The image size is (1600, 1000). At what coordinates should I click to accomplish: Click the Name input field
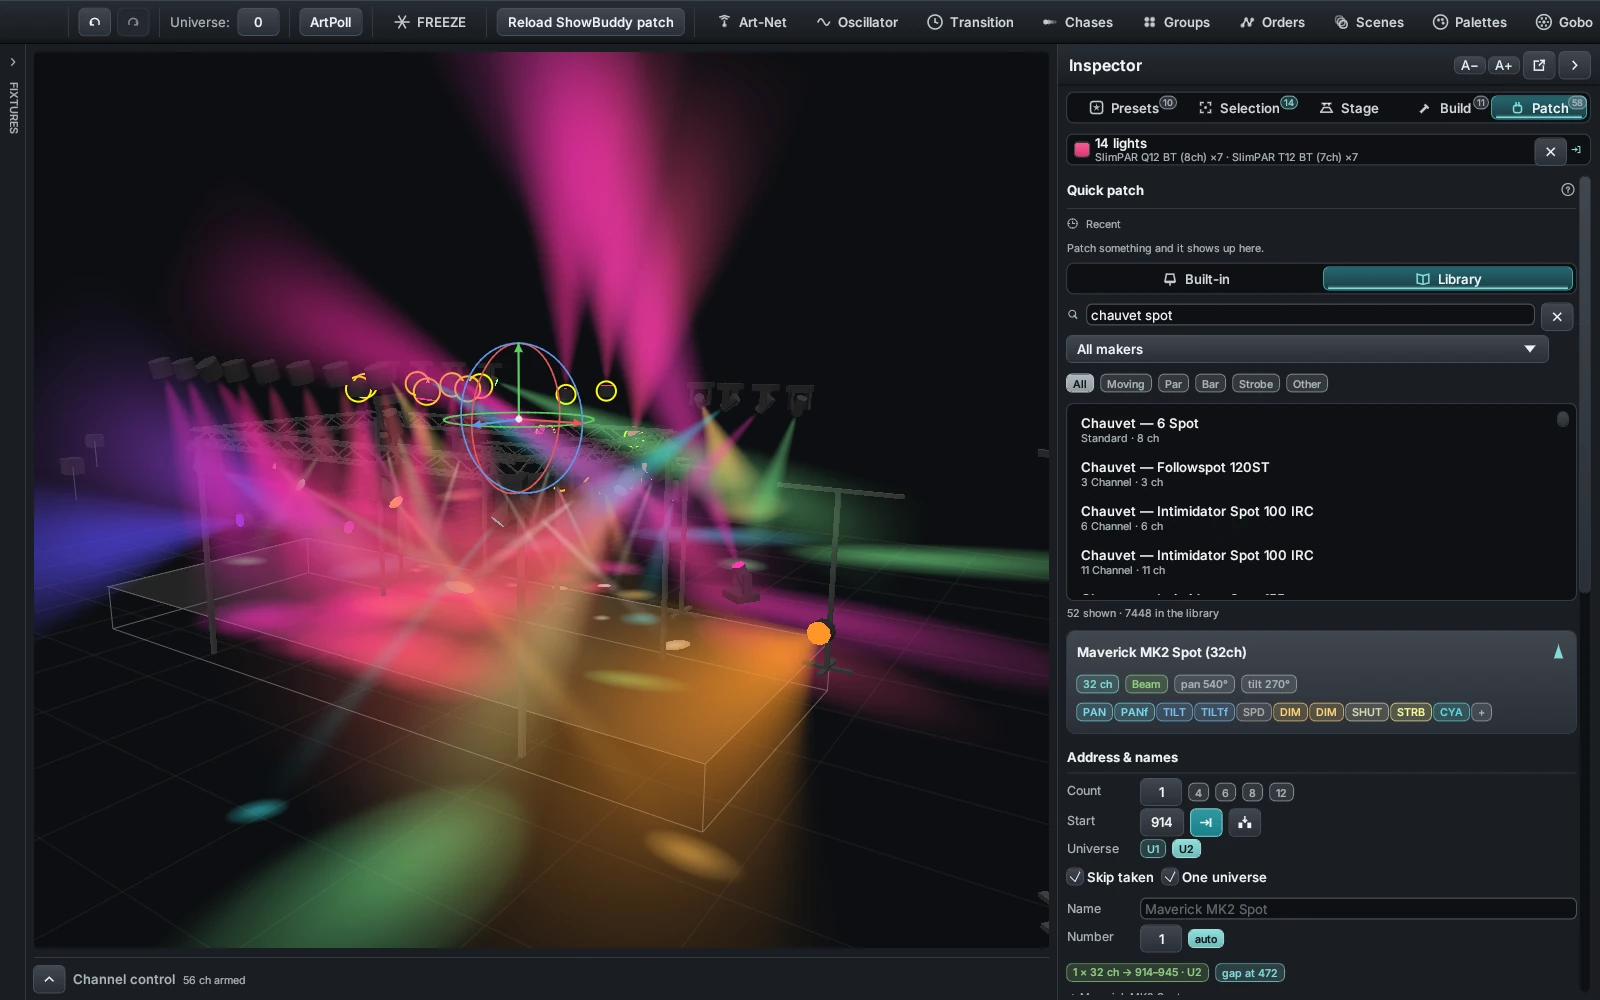(1358, 909)
